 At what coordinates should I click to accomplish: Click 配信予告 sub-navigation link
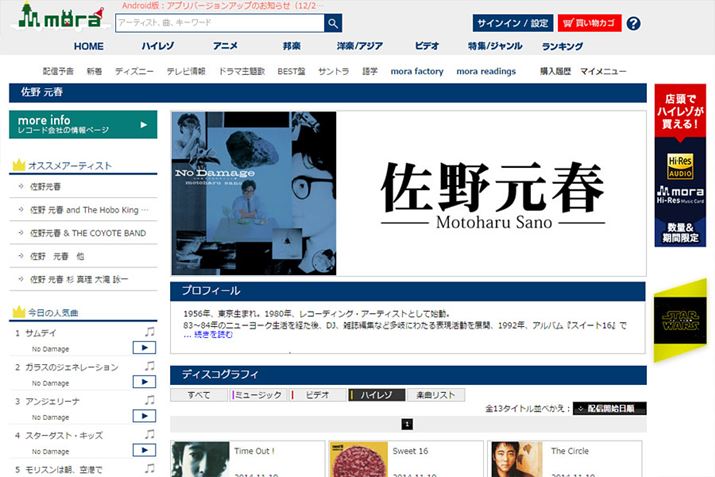tap(58, 71)
